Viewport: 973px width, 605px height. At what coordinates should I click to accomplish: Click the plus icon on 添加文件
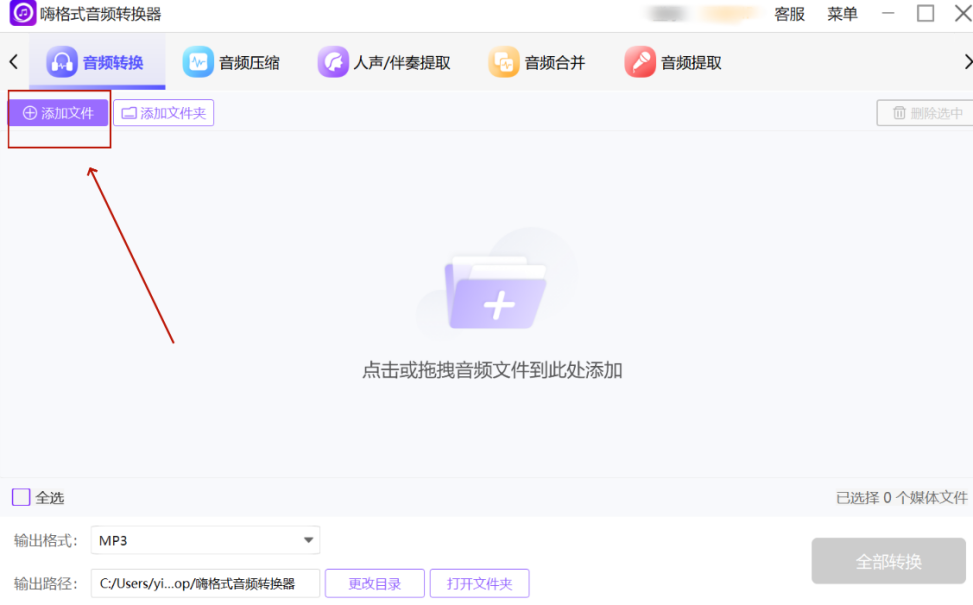pyautogui.click(x=29, y=112)
